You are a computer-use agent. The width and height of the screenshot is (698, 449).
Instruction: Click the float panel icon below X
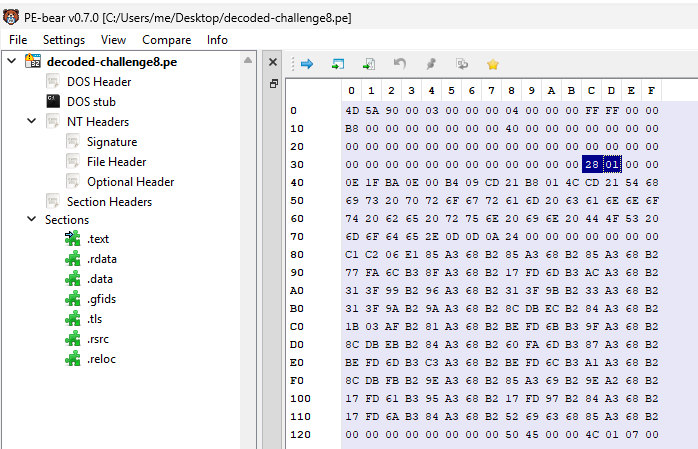(273, 84)
